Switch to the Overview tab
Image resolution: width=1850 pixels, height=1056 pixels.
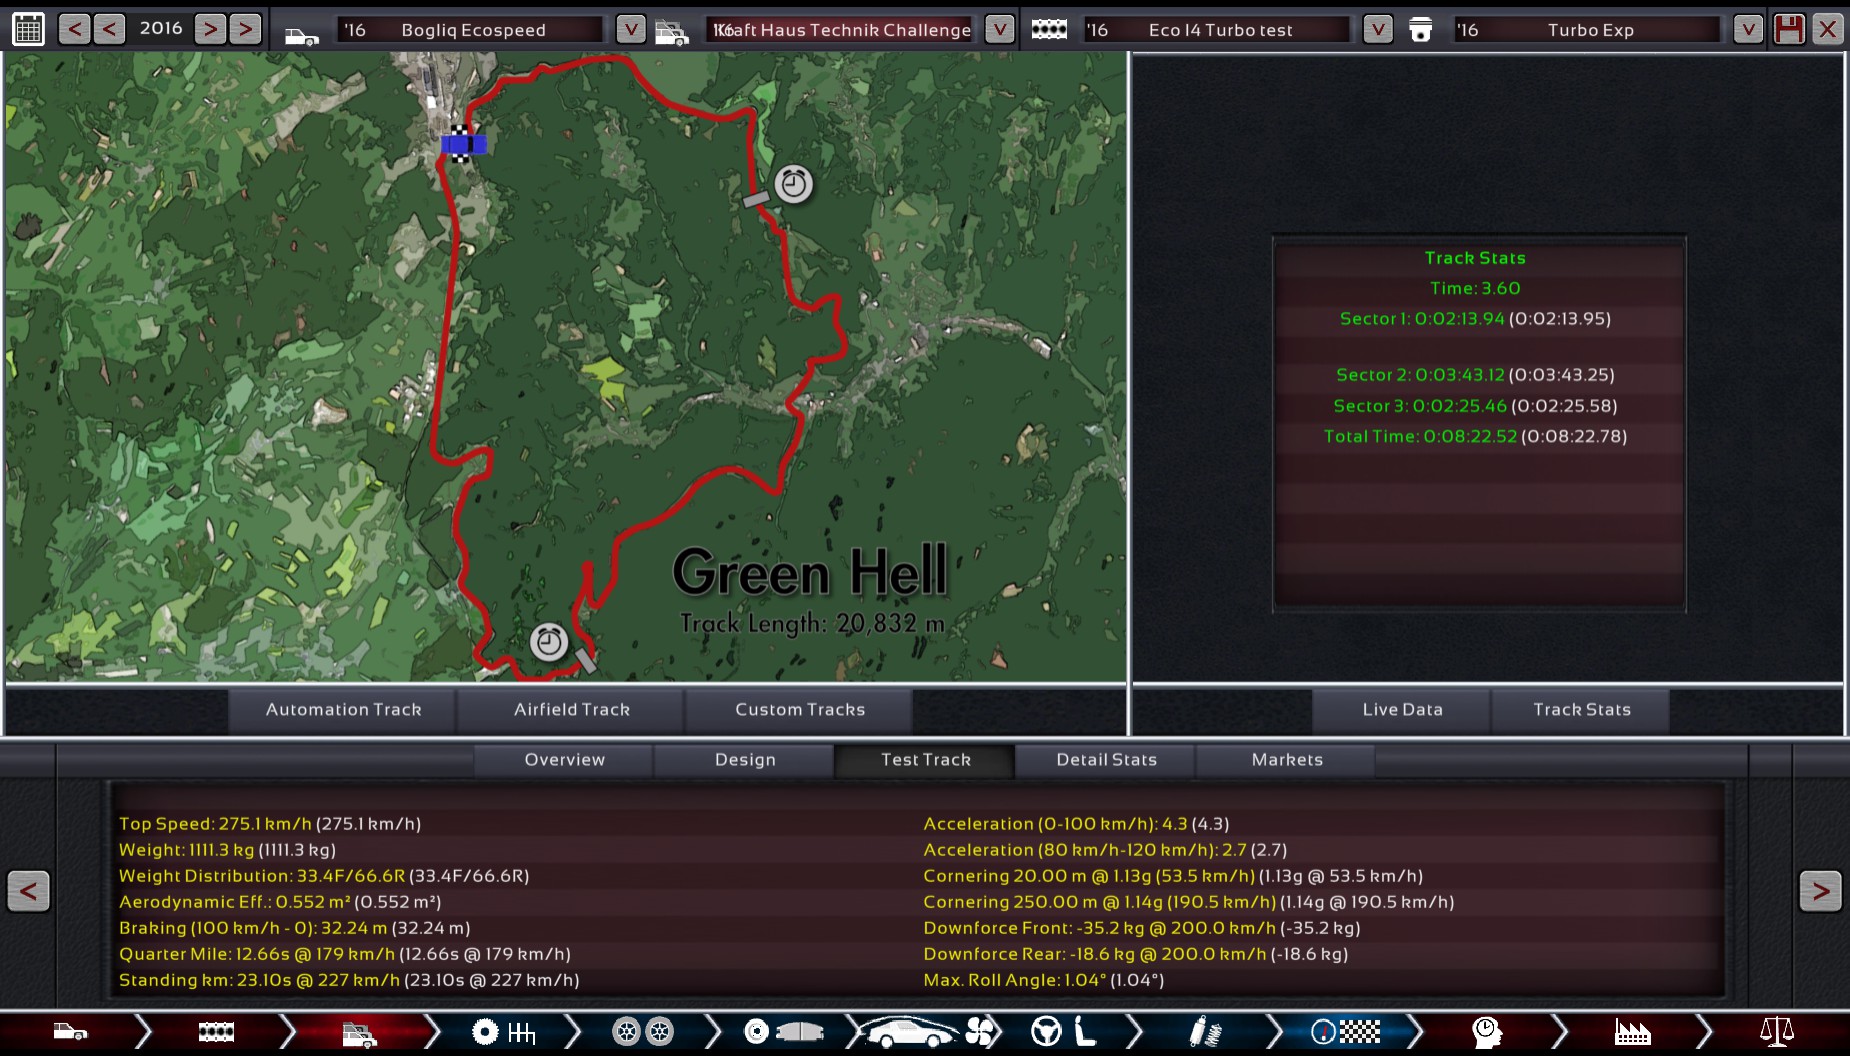click(x=564, y=760)
